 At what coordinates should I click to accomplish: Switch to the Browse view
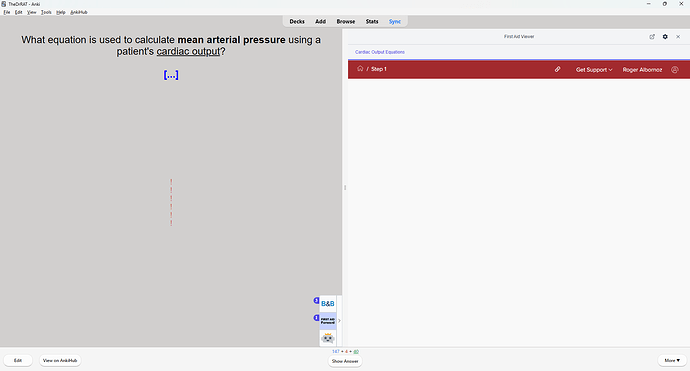click(x=346, y=22)
